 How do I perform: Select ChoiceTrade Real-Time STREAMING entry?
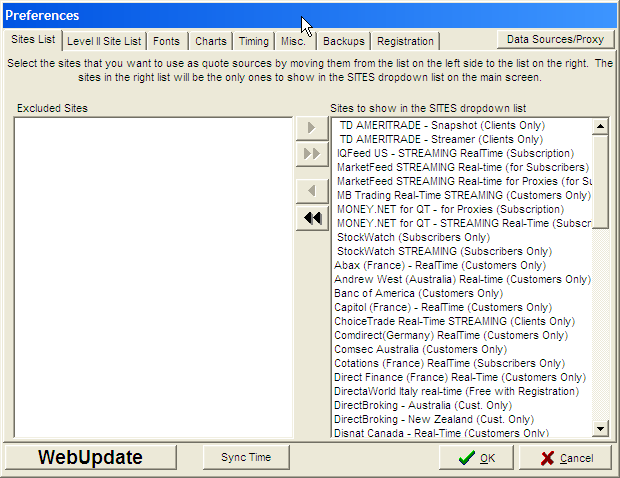coord(461,321)
